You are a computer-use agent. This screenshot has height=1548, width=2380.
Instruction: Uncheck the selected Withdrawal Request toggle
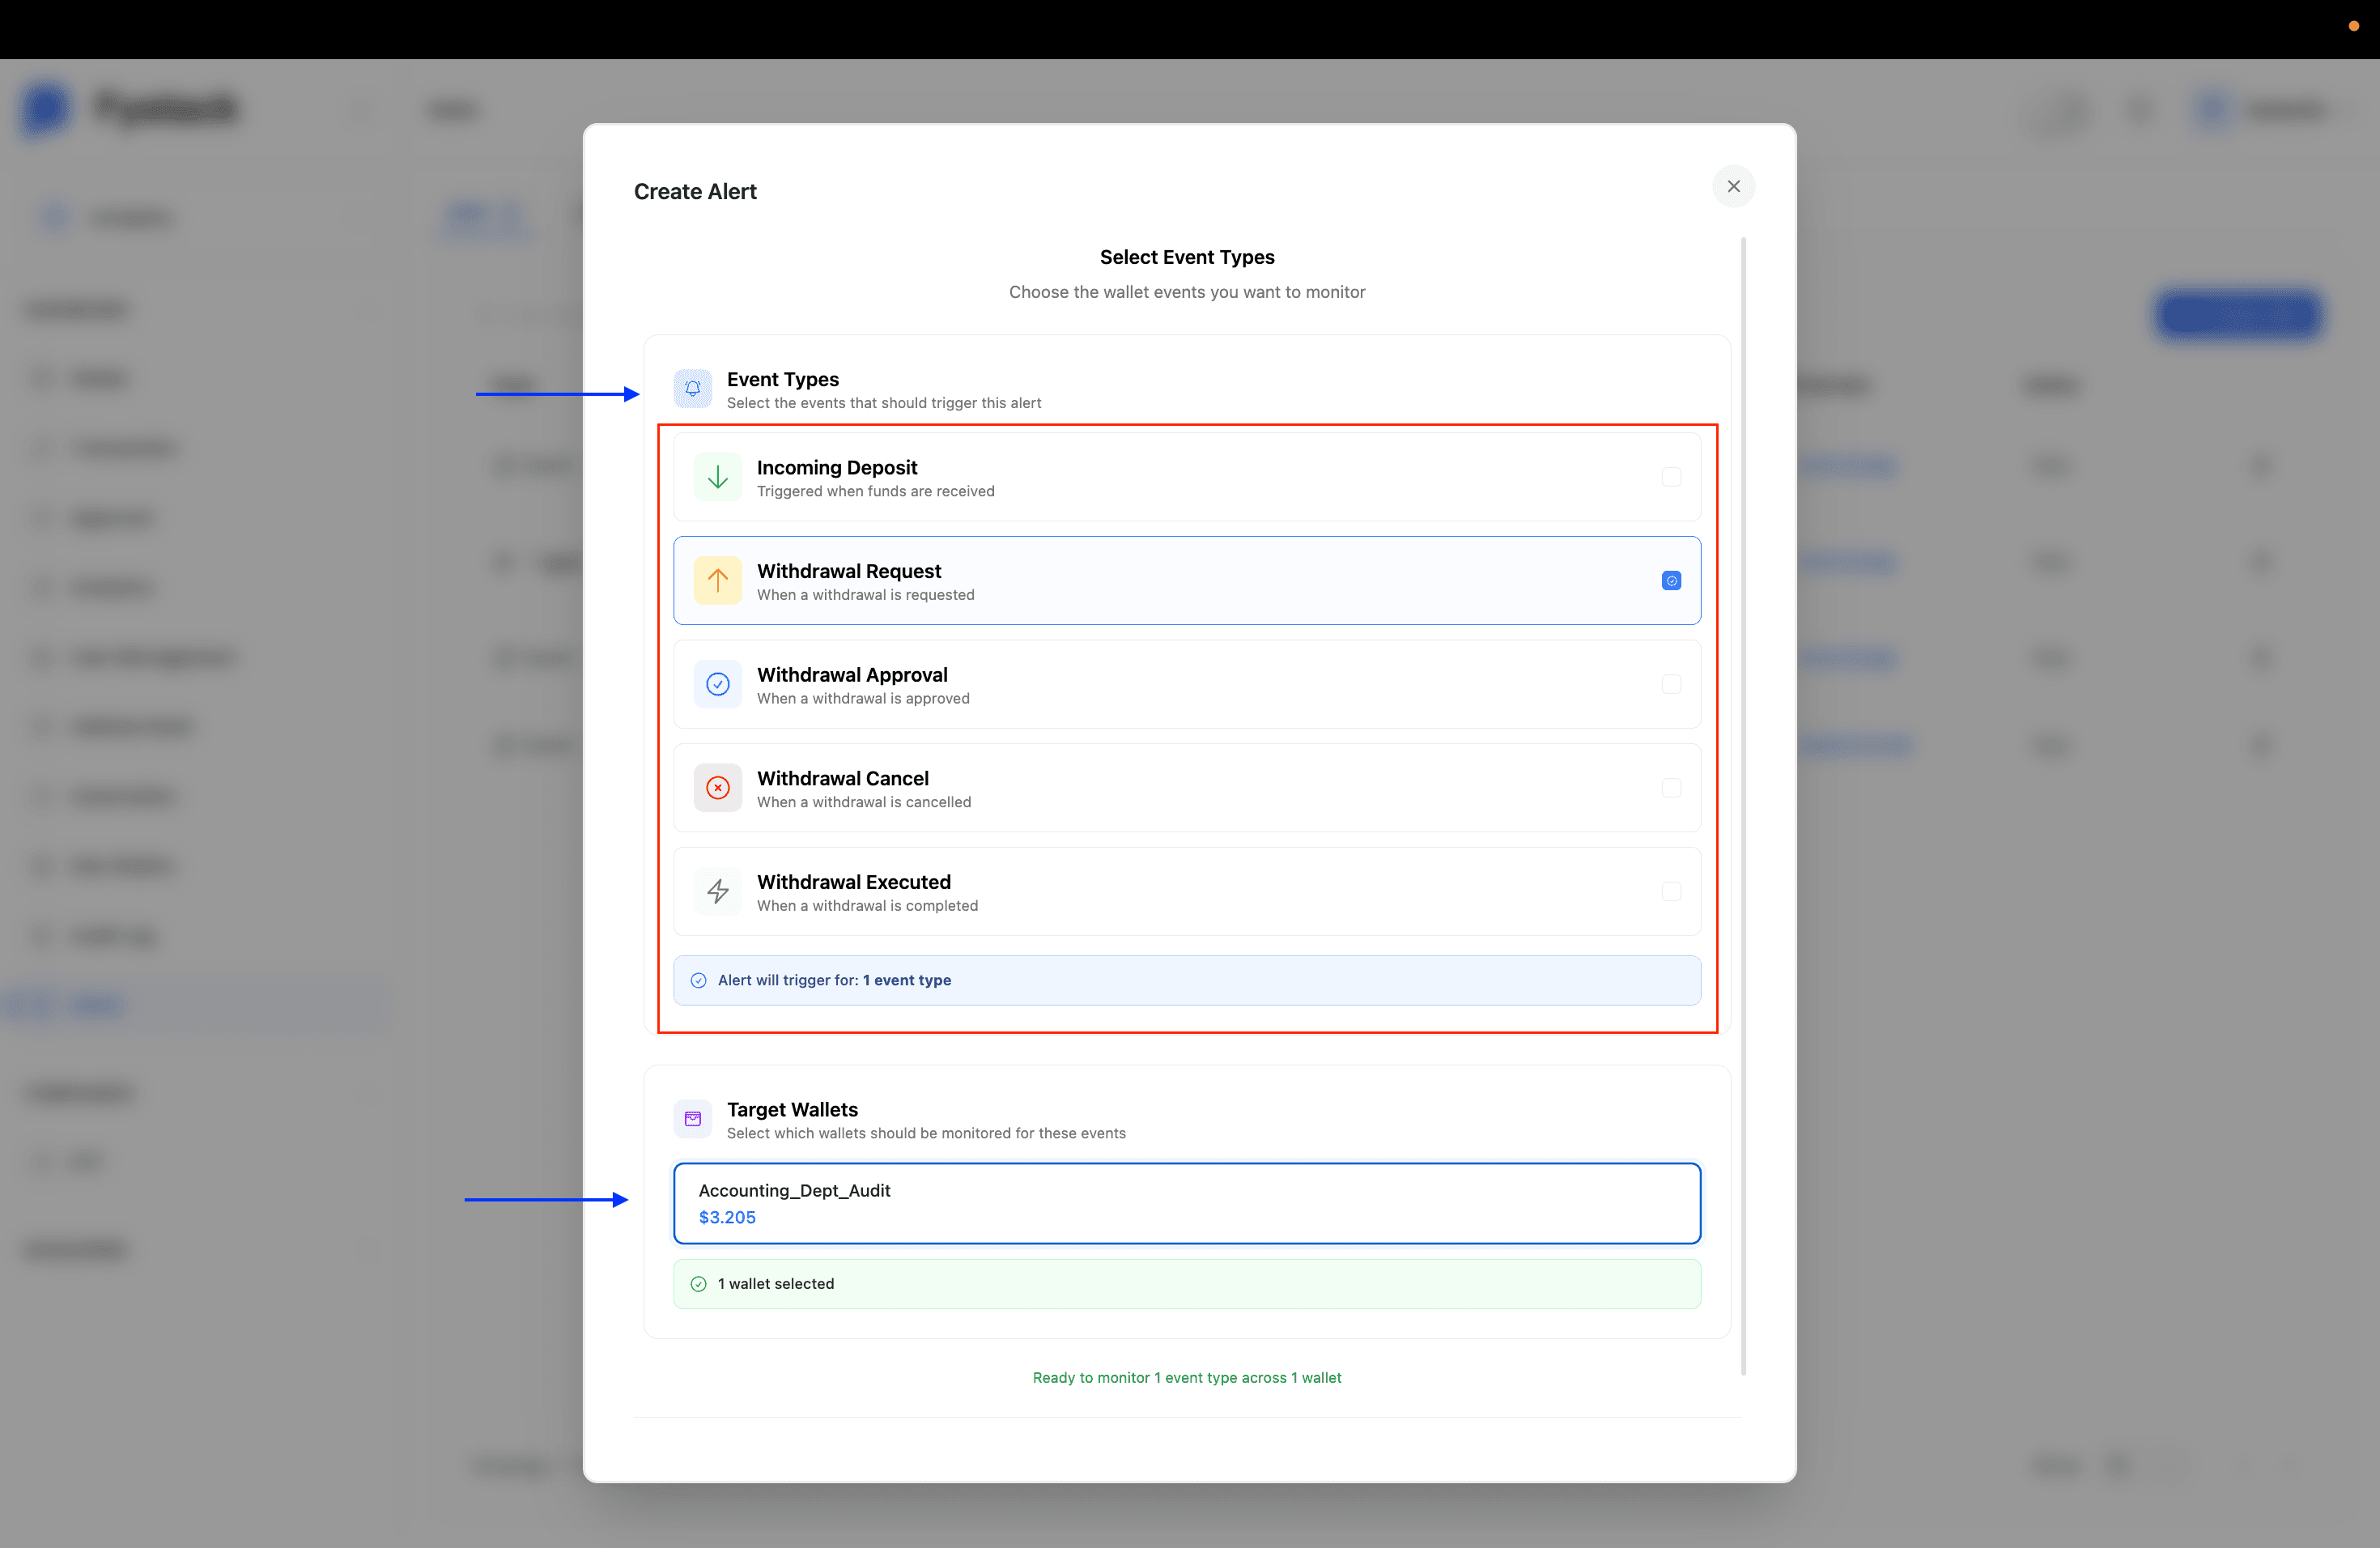[x=1671, y=580]
